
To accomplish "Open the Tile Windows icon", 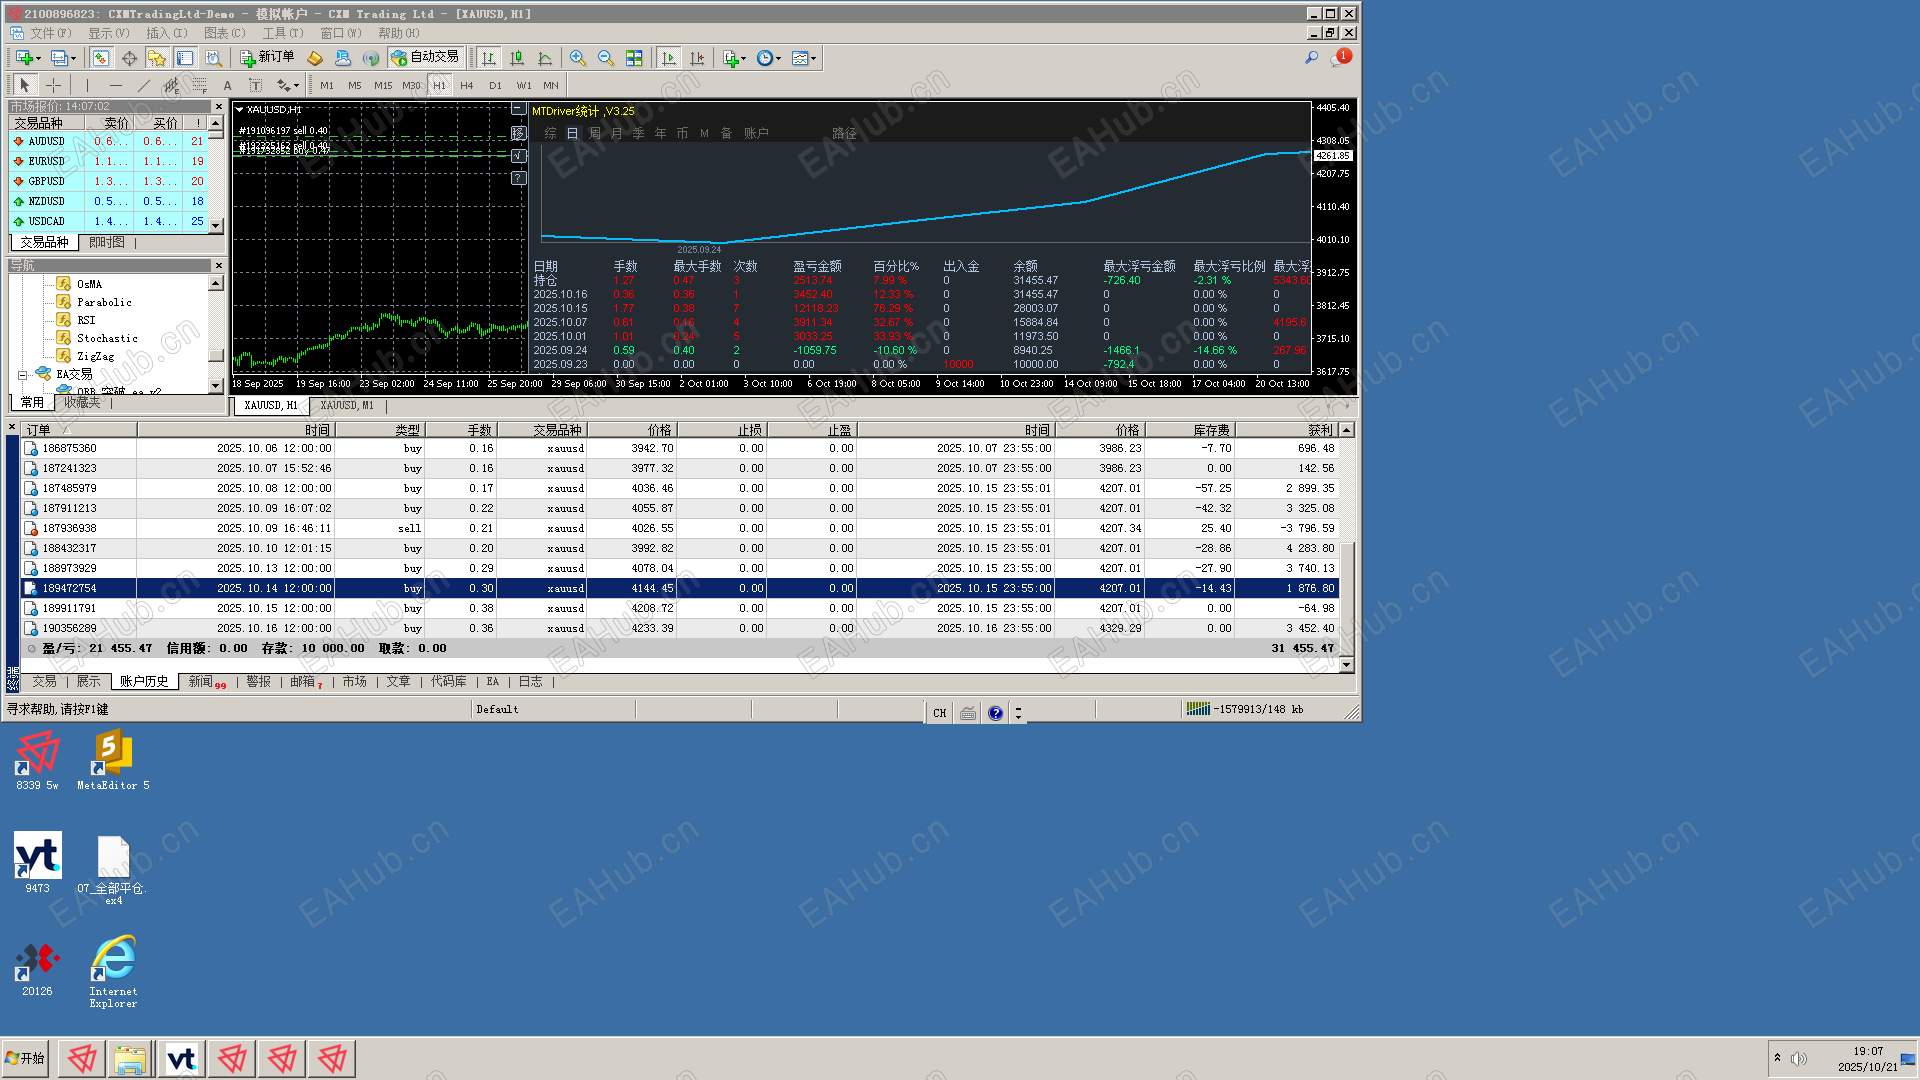I will coord(634,58).
